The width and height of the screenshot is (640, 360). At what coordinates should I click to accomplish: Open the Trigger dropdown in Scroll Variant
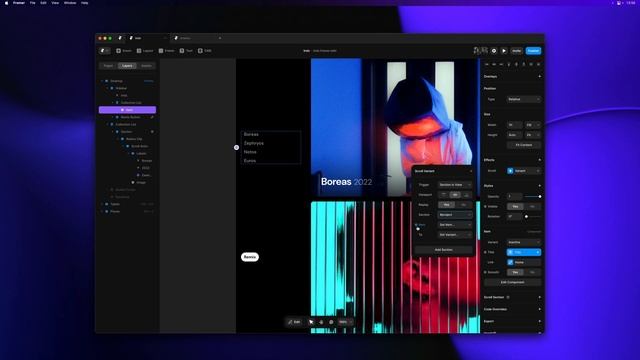coord(455,185)
